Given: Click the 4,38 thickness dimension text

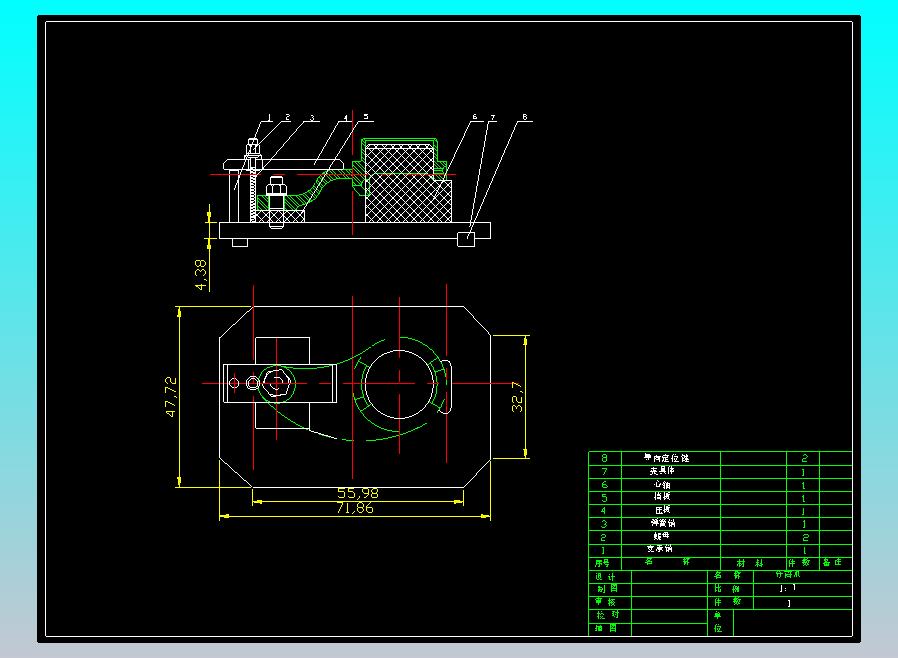Looking at the screenshot, I should tap(201, 275).
